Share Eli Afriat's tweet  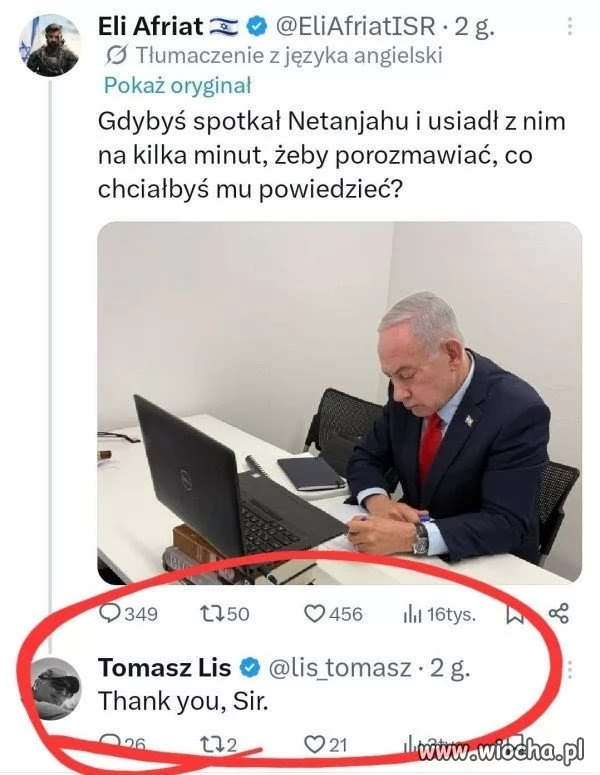pyautogui.click(x=559, y=613)
